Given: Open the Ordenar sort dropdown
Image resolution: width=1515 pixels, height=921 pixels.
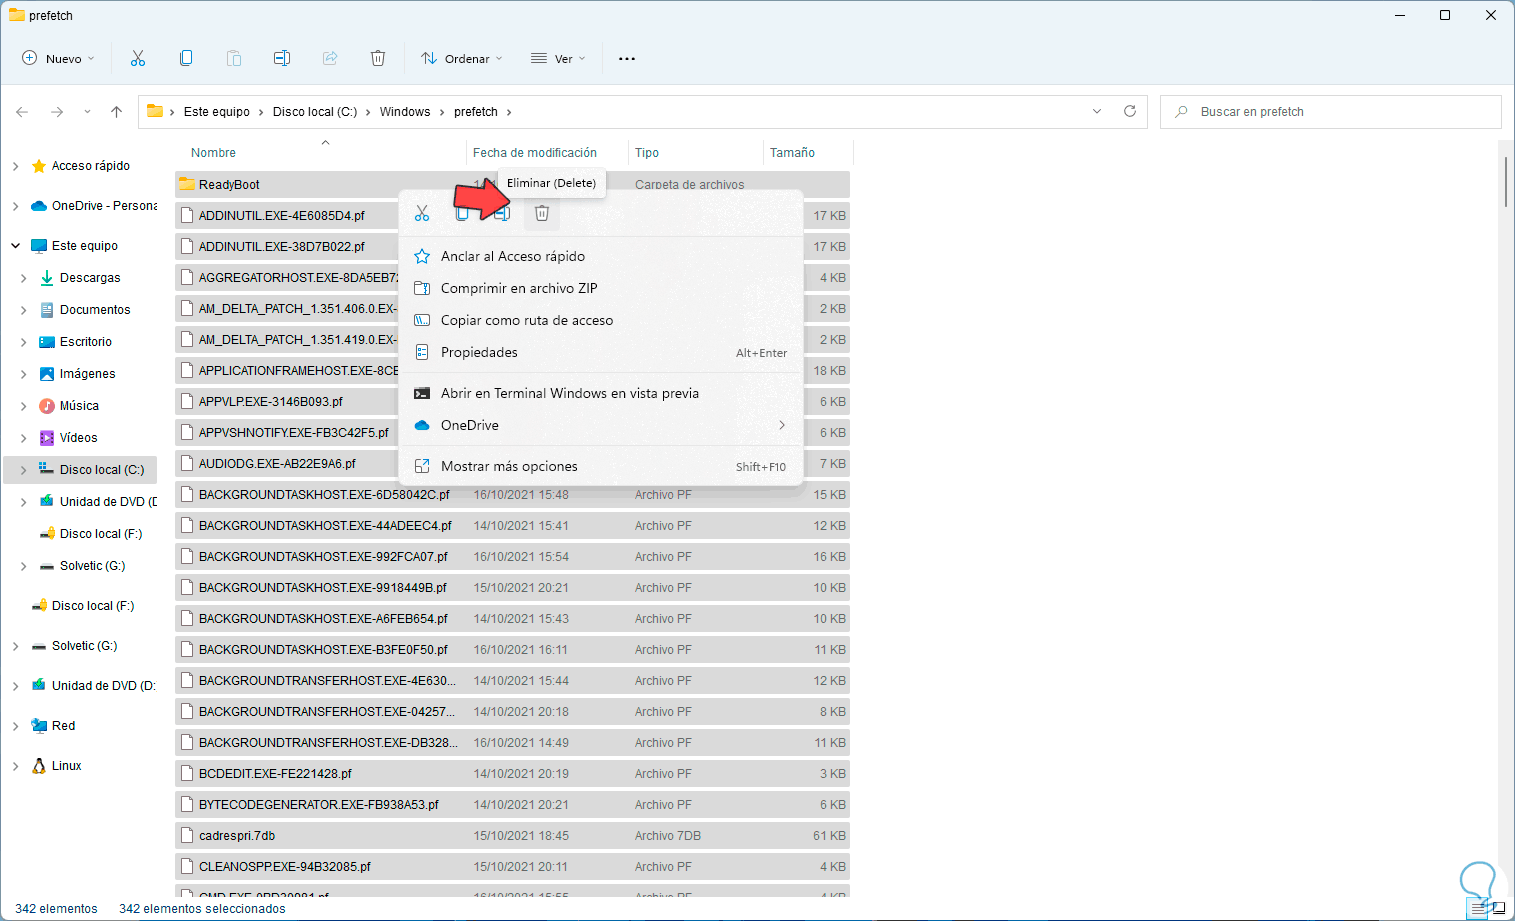Looking at the screenshot, I should tap(462, 58).
